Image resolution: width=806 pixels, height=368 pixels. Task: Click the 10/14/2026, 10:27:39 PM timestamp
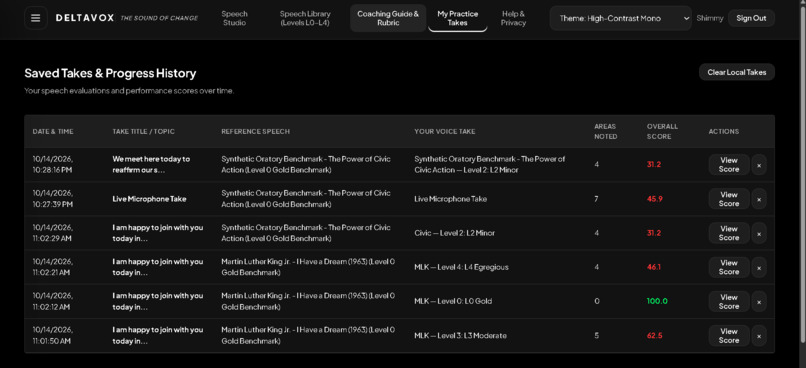point(52,199)
